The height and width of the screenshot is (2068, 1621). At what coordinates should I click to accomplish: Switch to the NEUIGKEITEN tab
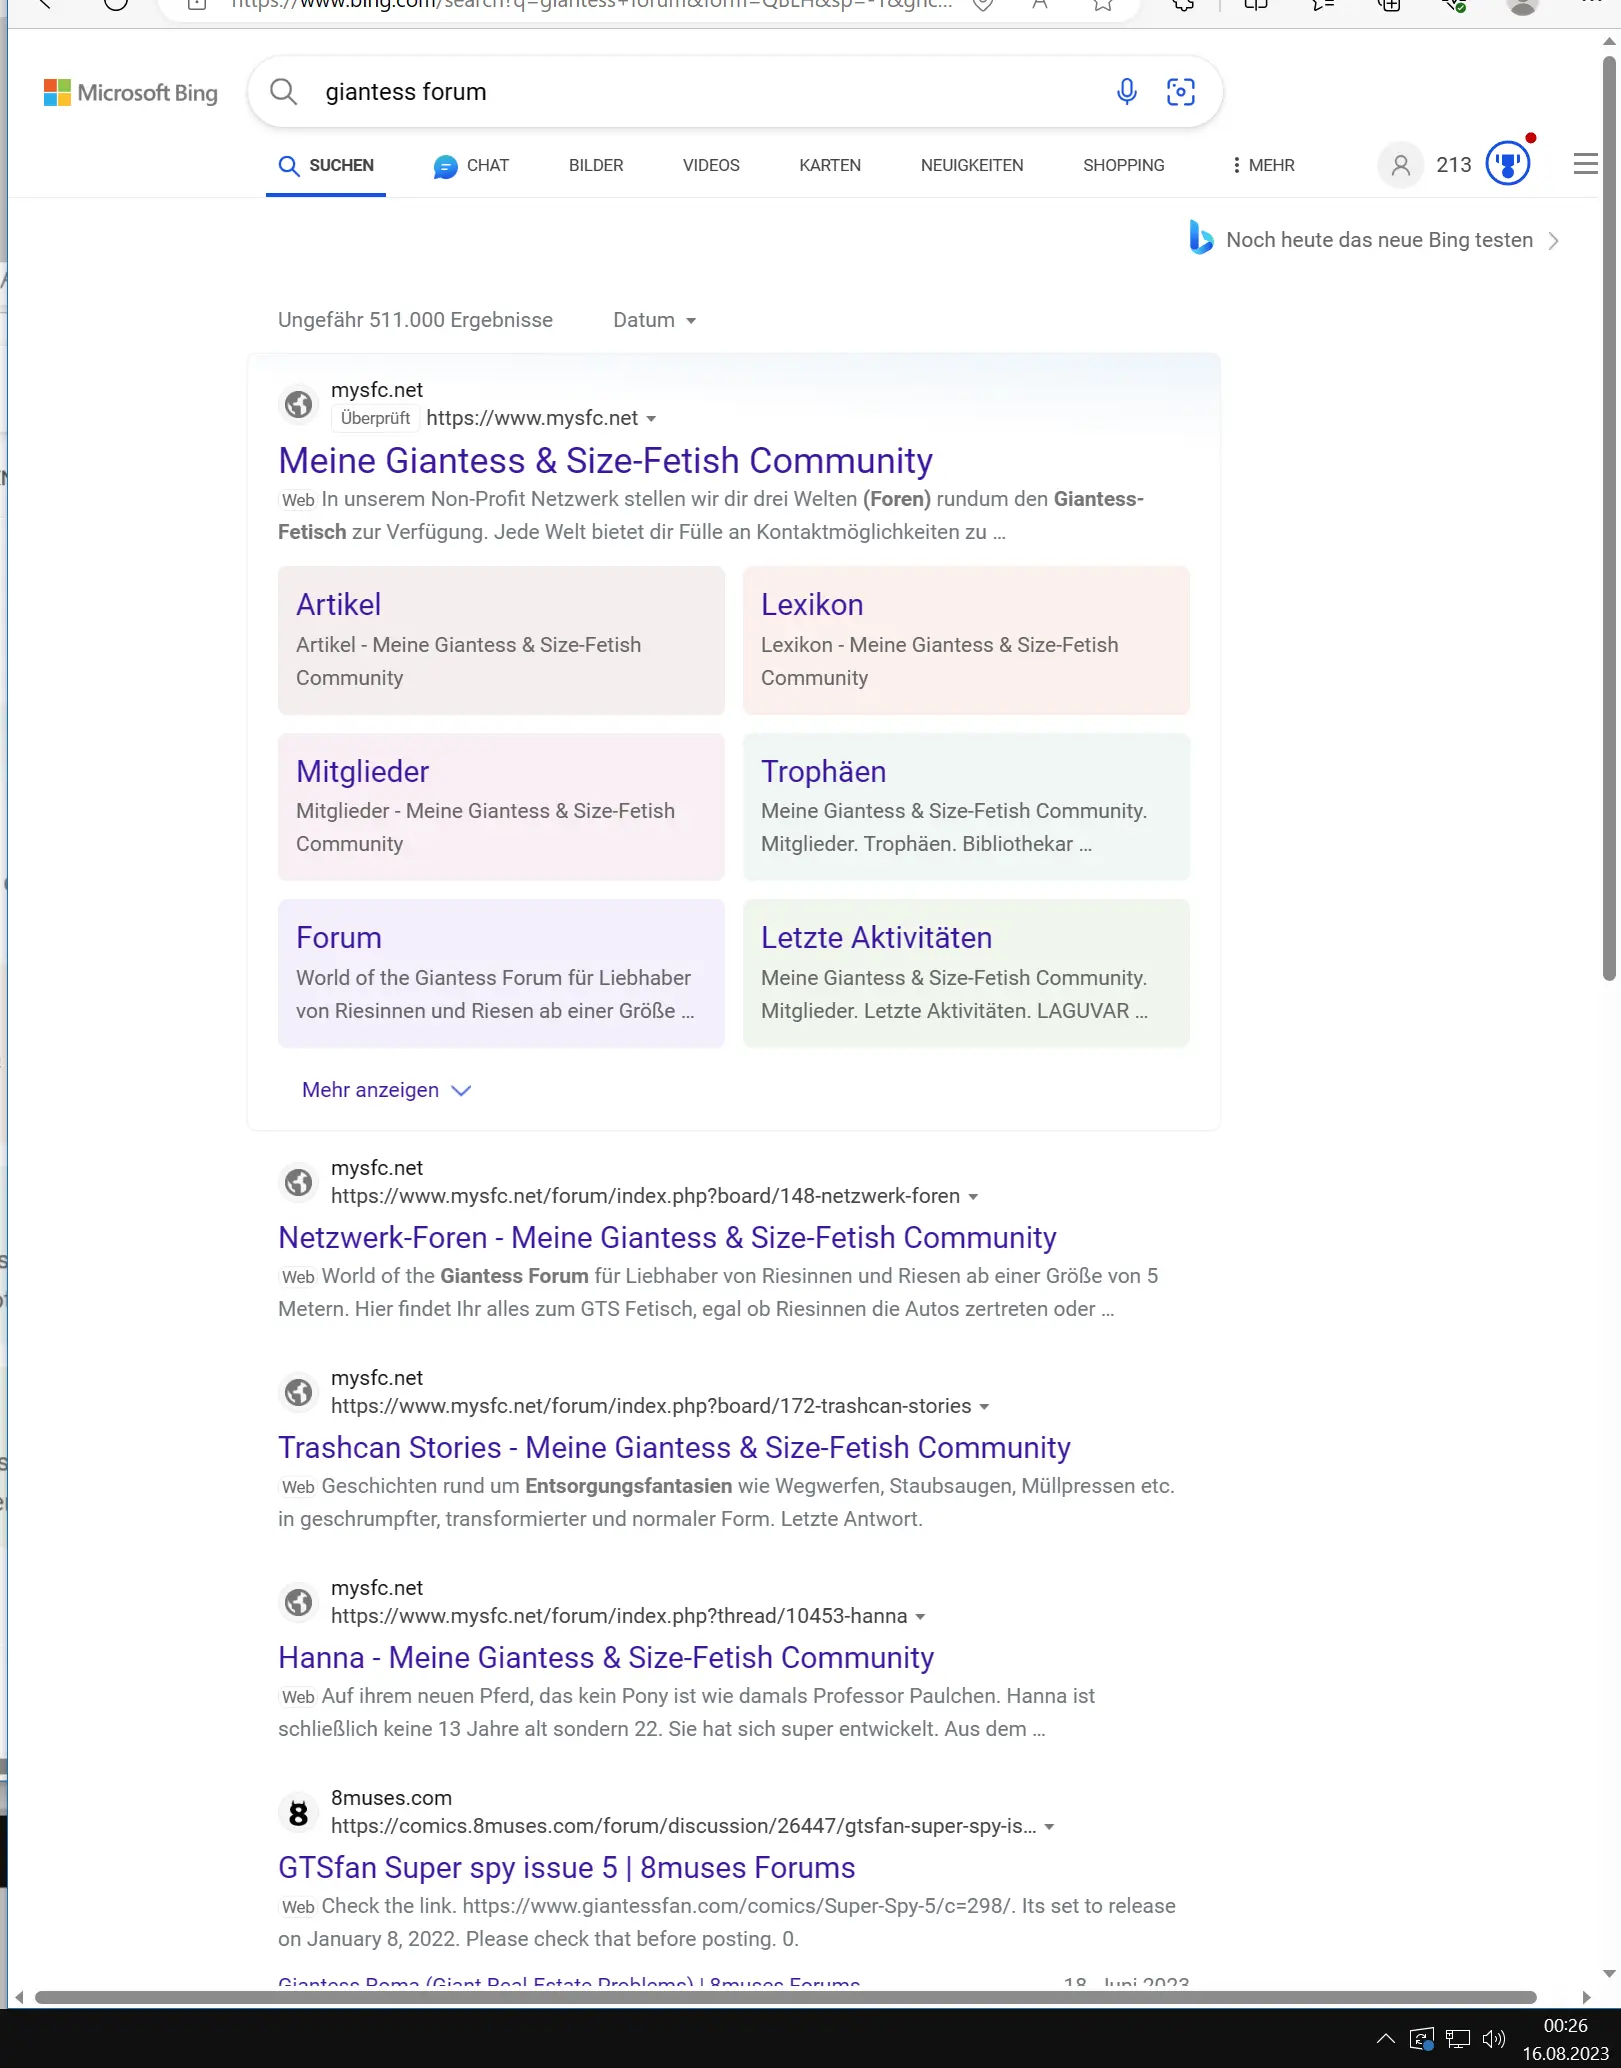point(972,166)
